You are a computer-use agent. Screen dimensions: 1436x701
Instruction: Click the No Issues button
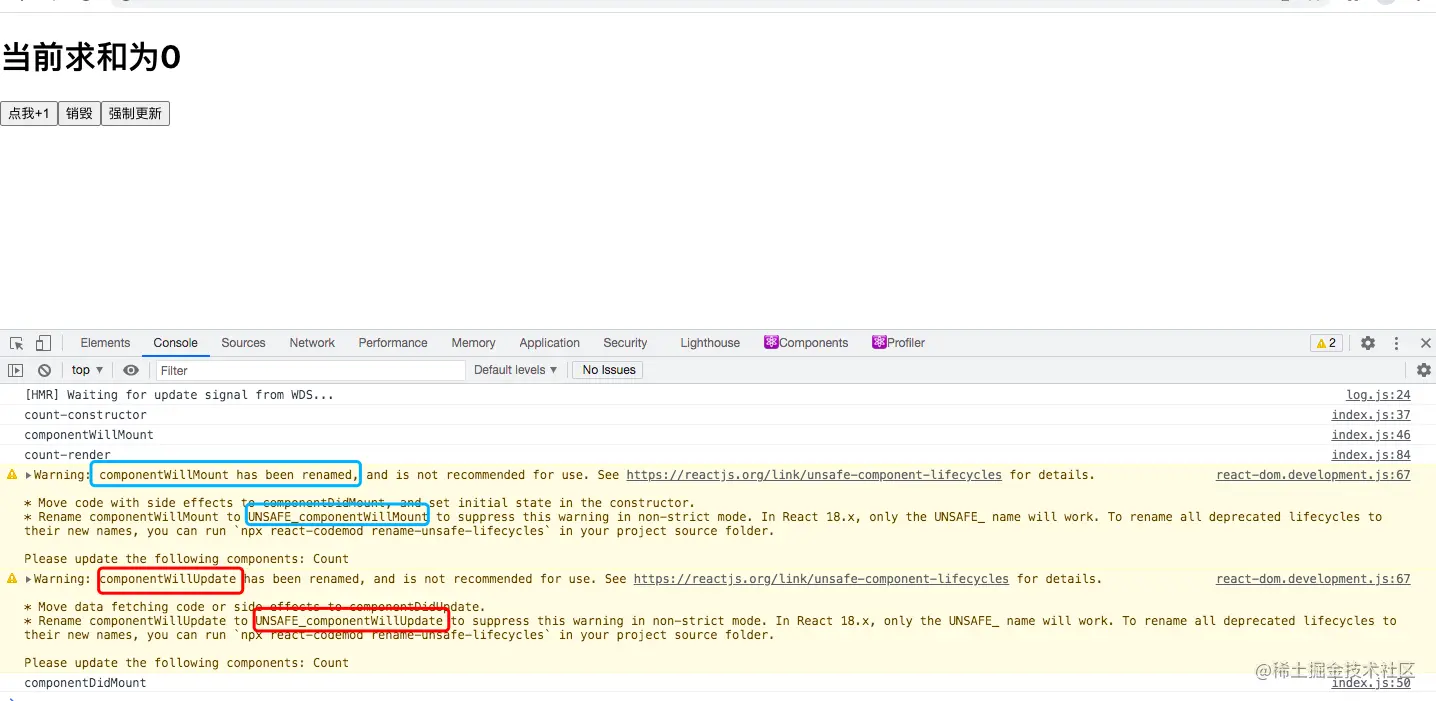tap(608, 370)
